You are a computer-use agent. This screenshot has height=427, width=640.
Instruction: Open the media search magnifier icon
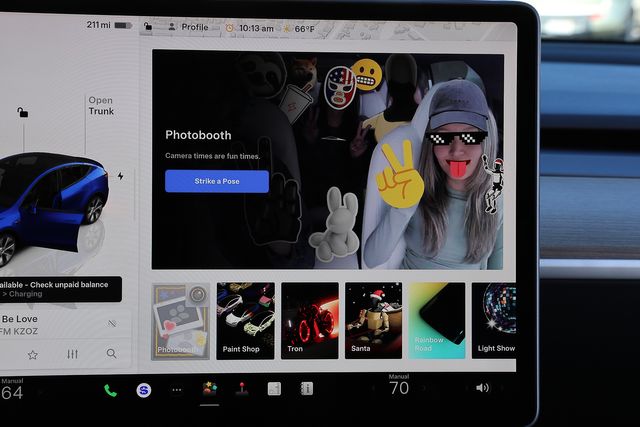coord(111,354)
